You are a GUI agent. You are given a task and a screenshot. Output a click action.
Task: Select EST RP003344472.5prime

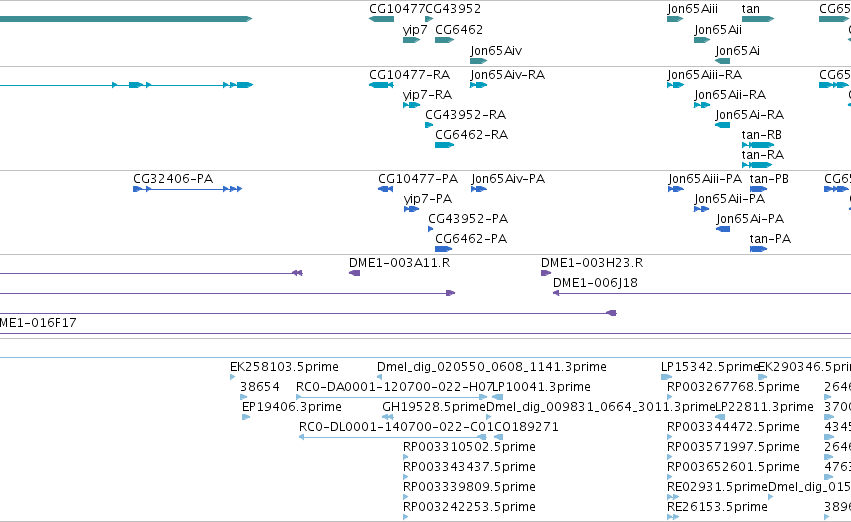733,427
